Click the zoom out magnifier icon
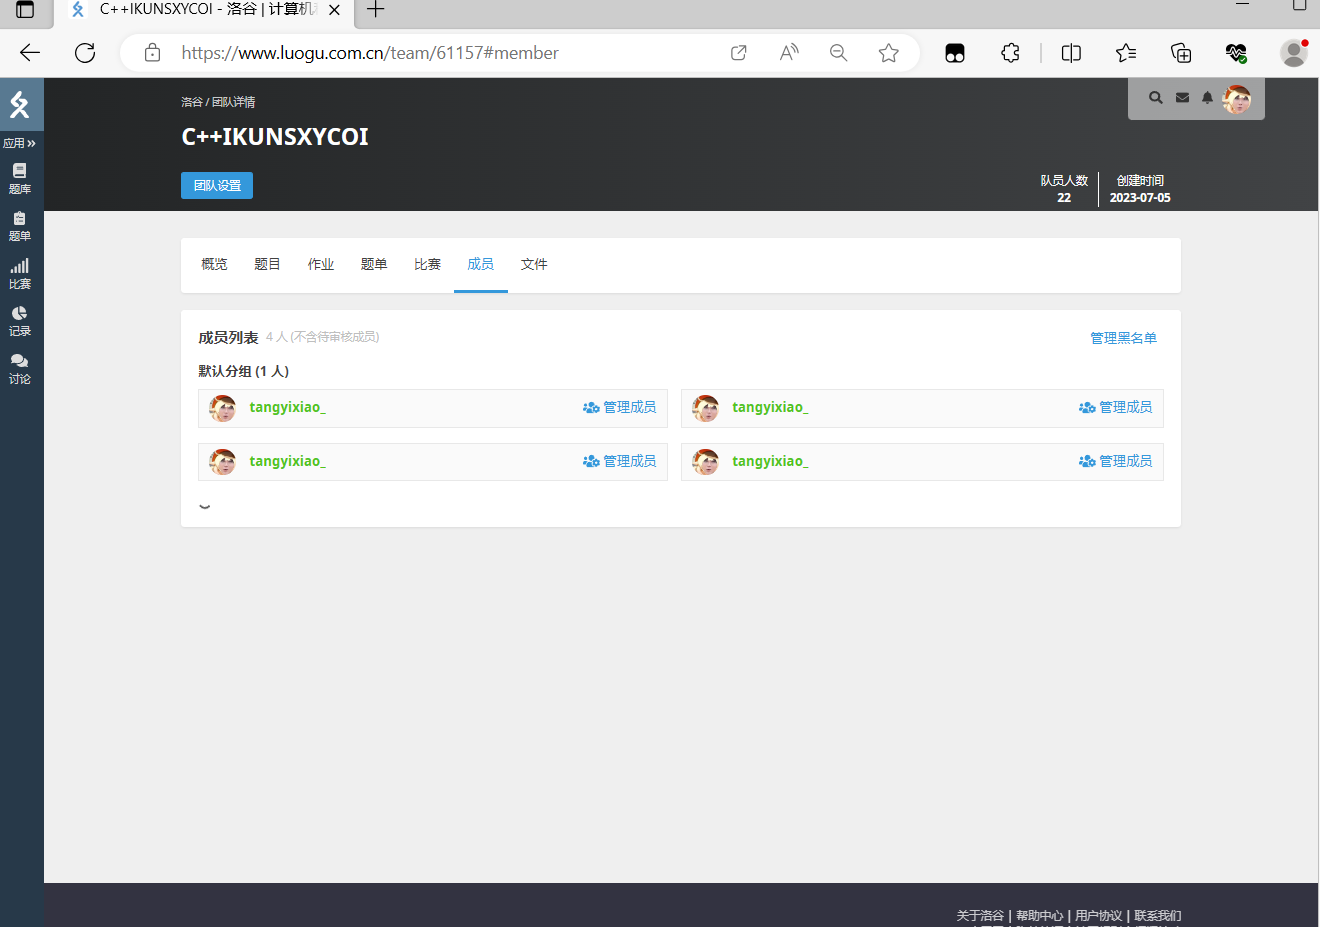The height and width of the screenshot is (927, 1320). tap(838, 53)
